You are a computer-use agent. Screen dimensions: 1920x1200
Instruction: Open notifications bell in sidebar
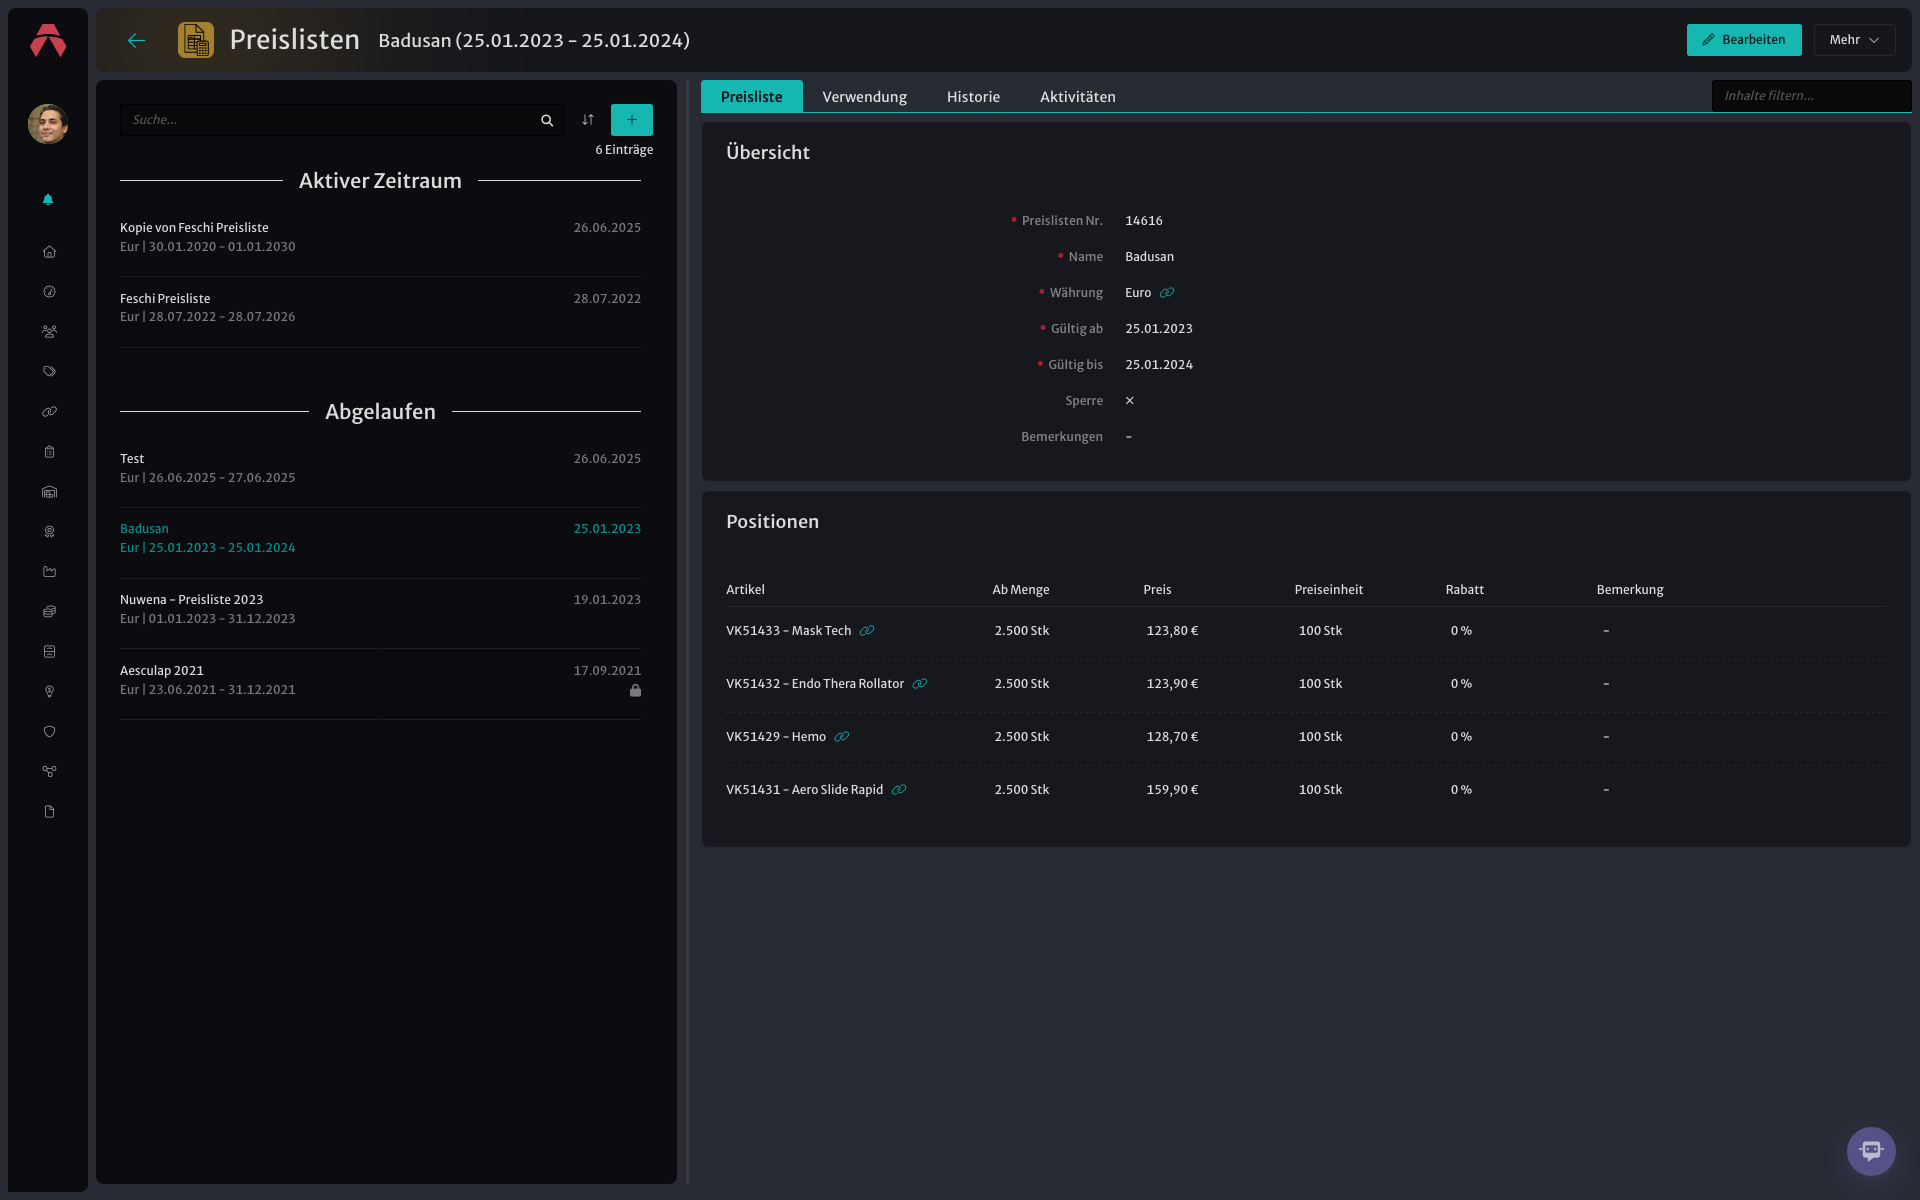pos(48,200)
